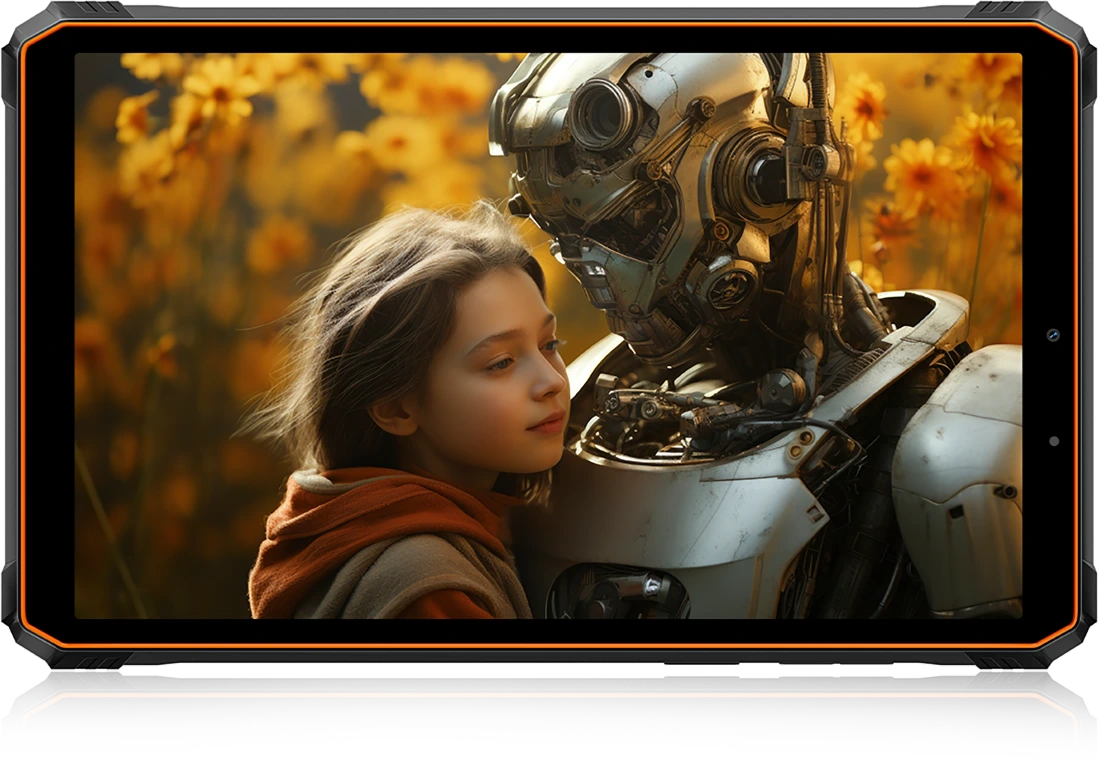Tap the bottom-left rugged corner bumper
This screenshot has width=1098, height=765.
[28, 640]
